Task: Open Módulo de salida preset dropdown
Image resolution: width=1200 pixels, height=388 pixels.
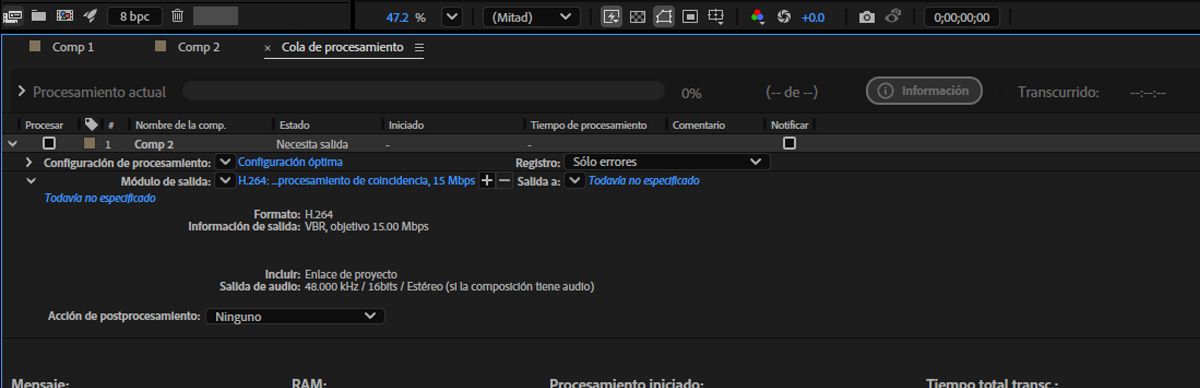Action: pos(225,181)
